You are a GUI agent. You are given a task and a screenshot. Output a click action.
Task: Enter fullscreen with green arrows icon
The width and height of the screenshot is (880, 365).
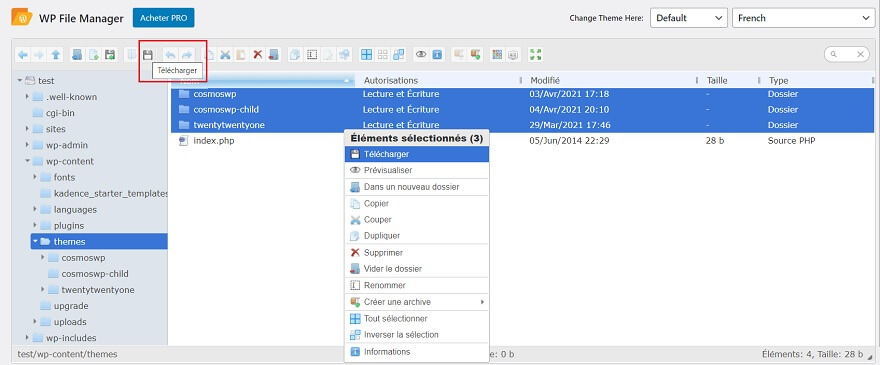coord(535,54)
